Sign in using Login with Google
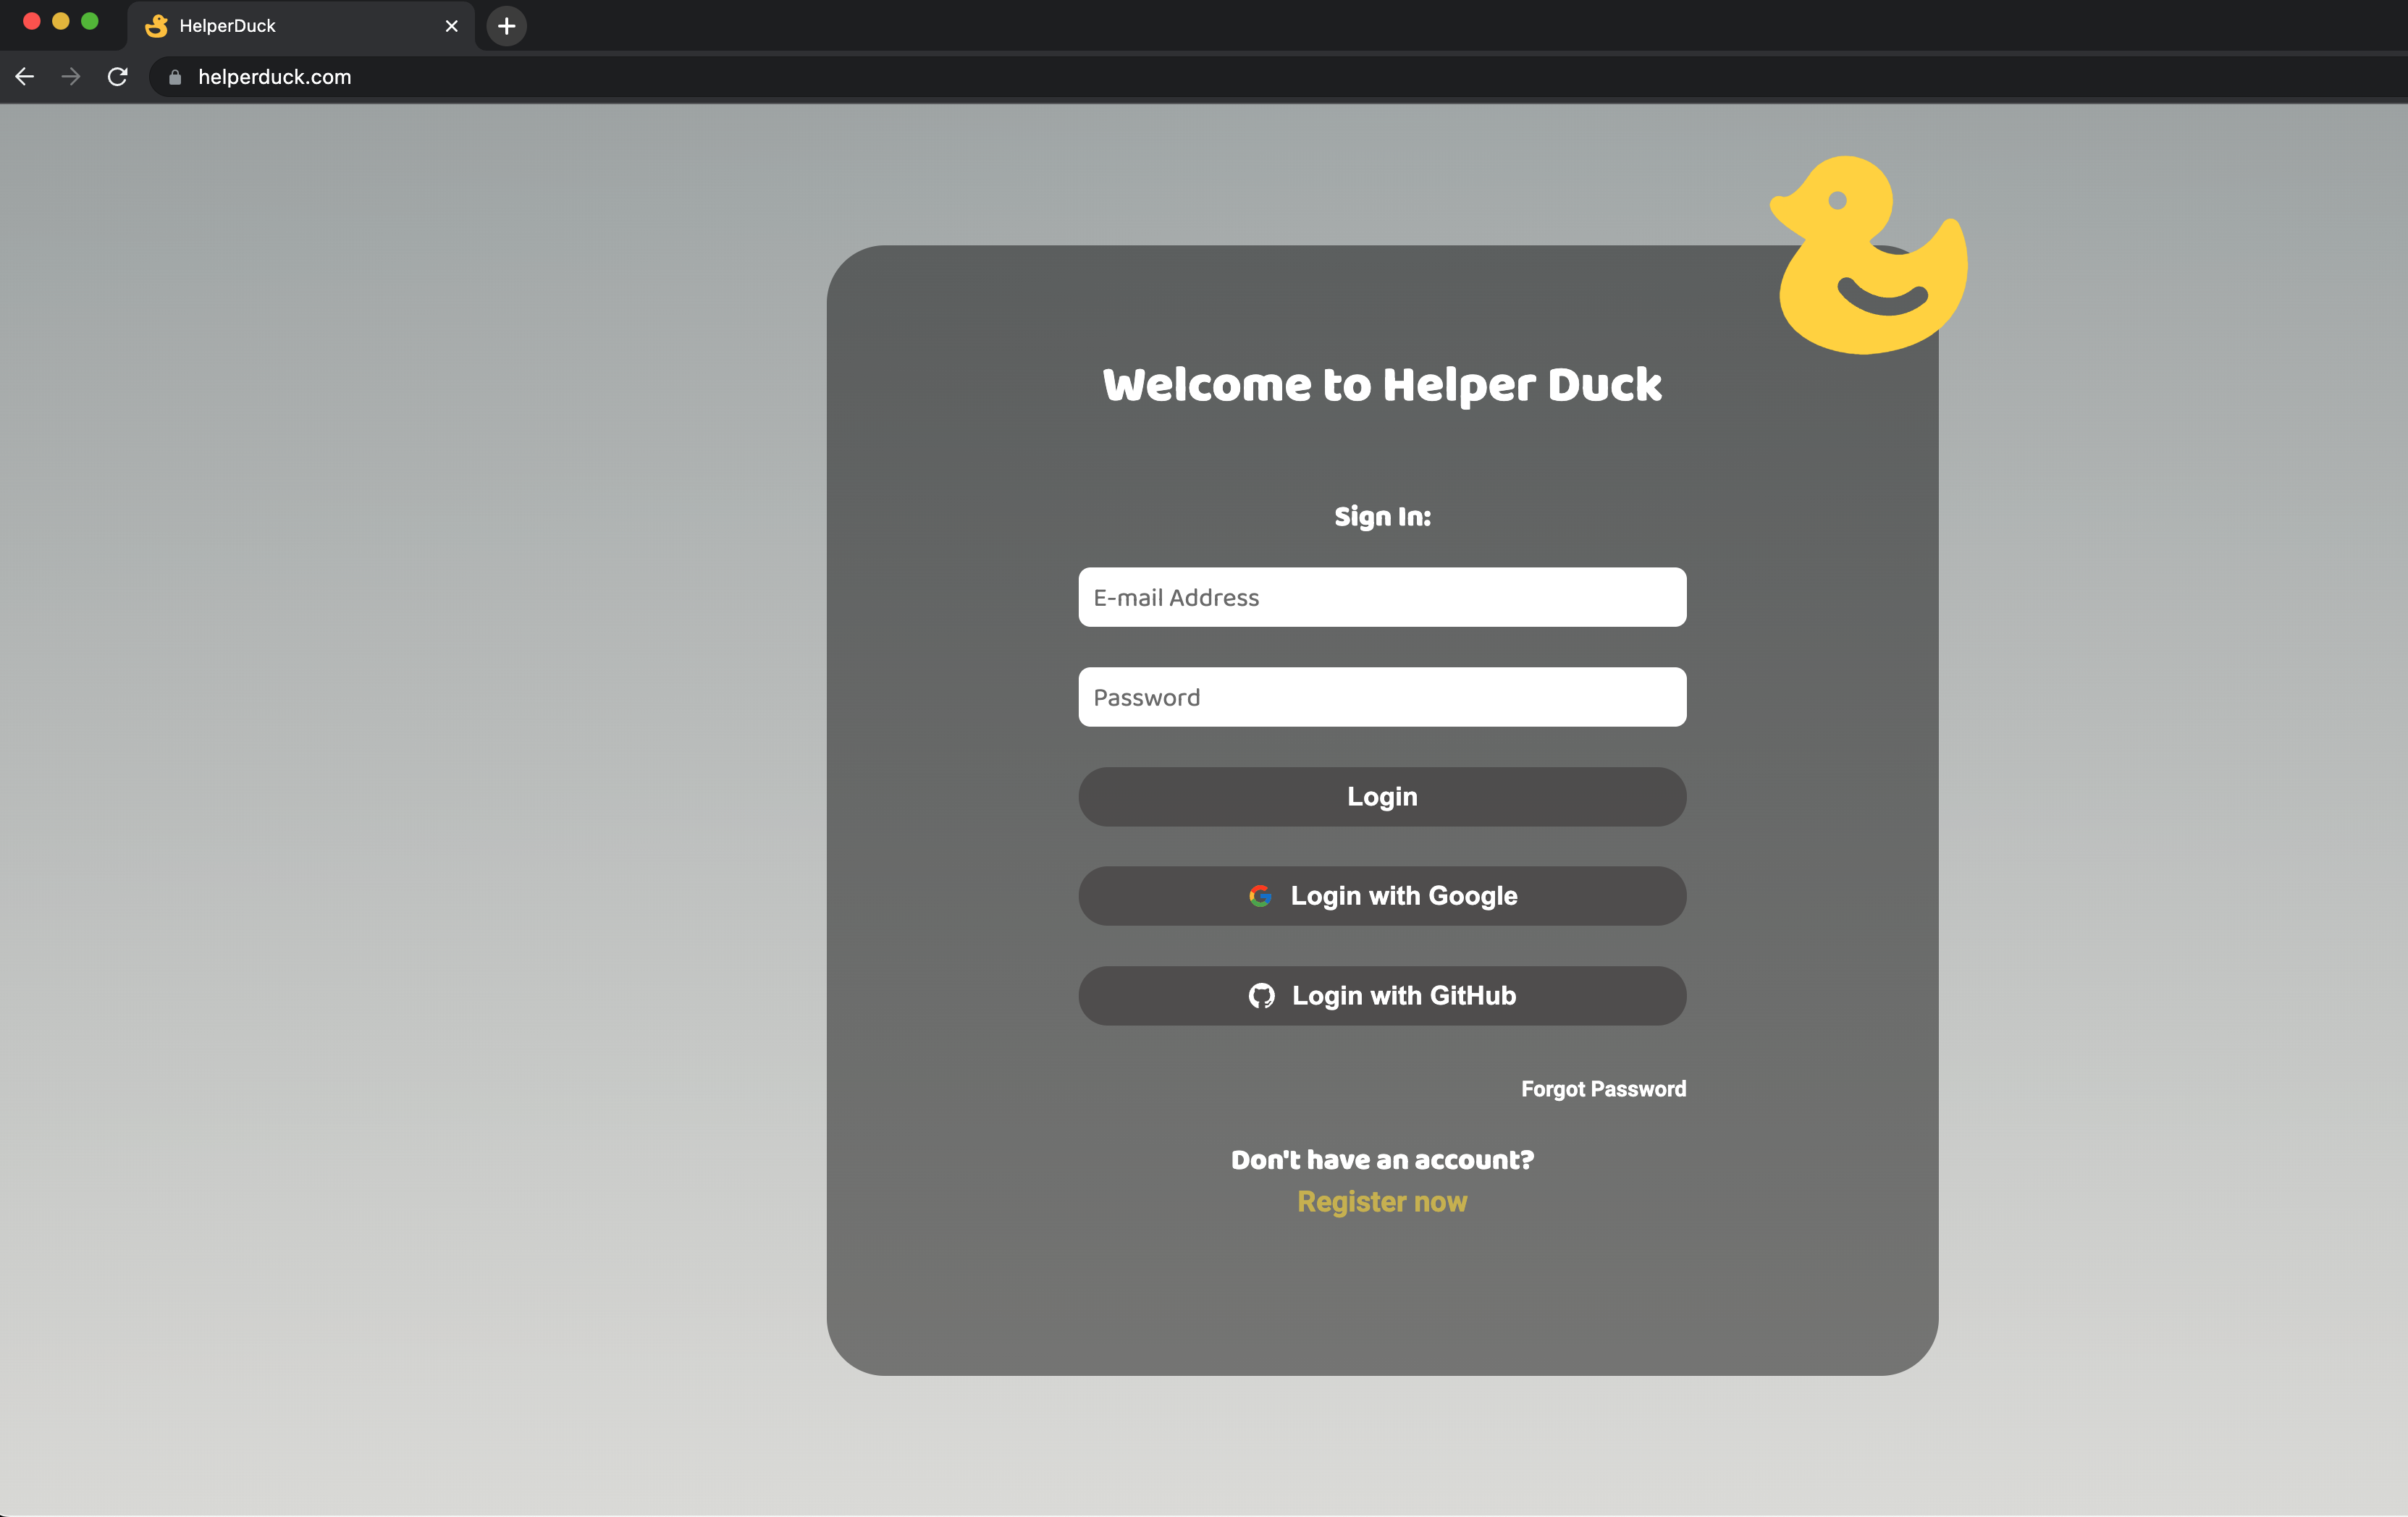 coord(1382,896)
